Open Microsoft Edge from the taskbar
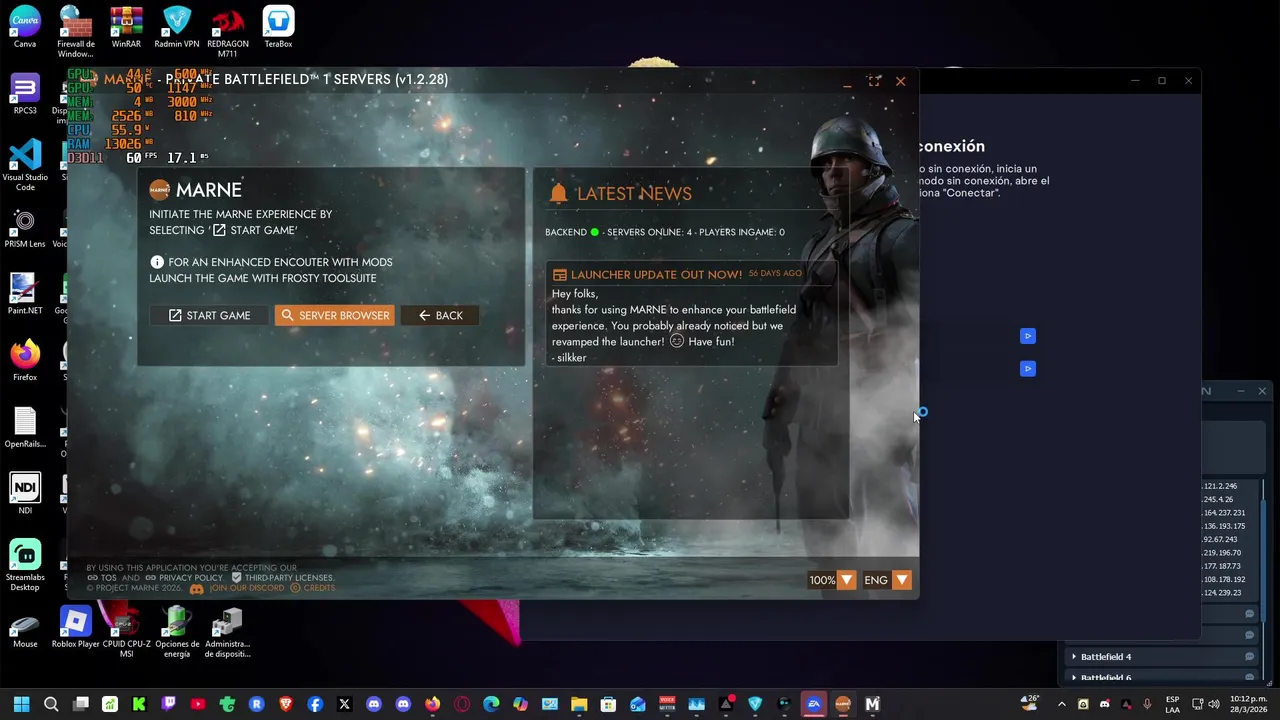This screenshot has height=720, width=1280. [x=491, y=704]
